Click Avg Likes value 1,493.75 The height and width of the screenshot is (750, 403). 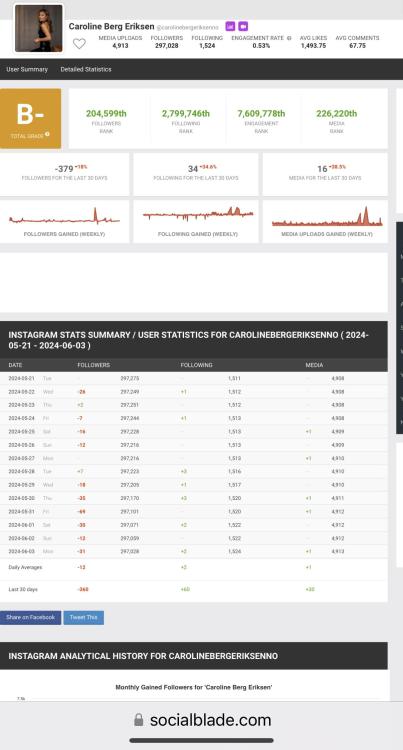tap(314, 46)
